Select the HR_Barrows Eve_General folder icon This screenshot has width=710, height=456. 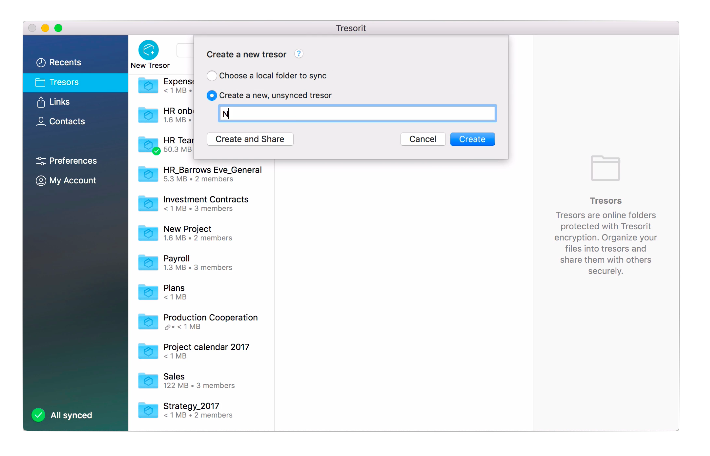(x=148, y=174)
